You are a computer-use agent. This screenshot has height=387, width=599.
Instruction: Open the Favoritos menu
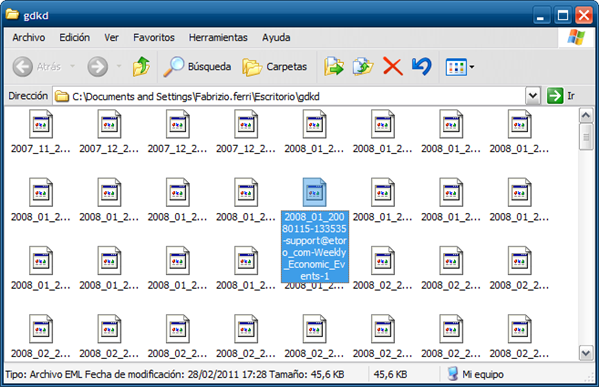(x=154, y=37)
